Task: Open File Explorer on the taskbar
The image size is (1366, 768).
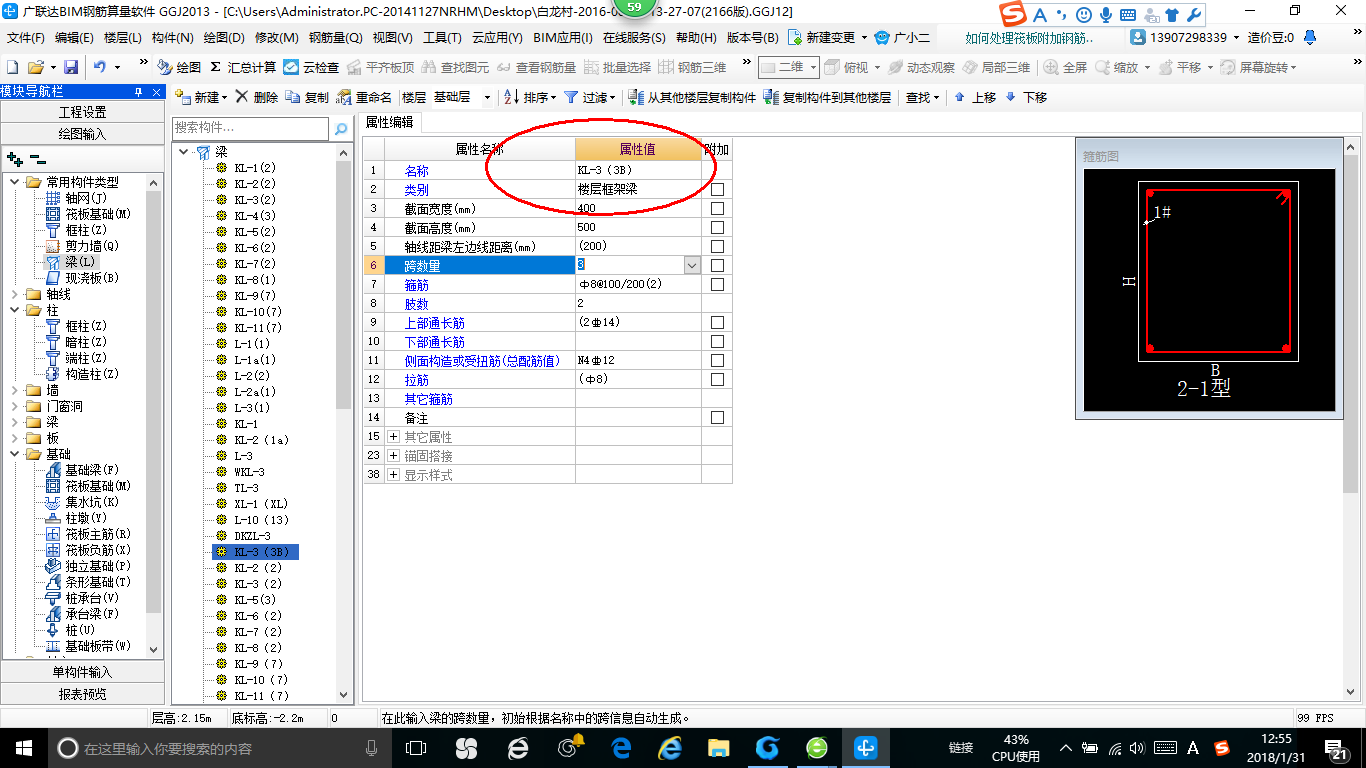Action: point(718,747)
